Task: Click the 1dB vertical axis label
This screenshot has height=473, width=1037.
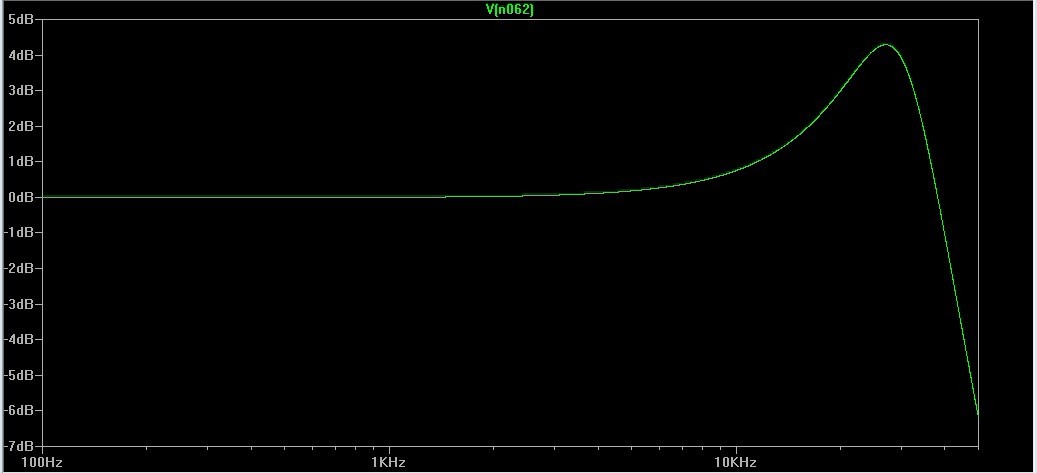Action: click(20, 162)
